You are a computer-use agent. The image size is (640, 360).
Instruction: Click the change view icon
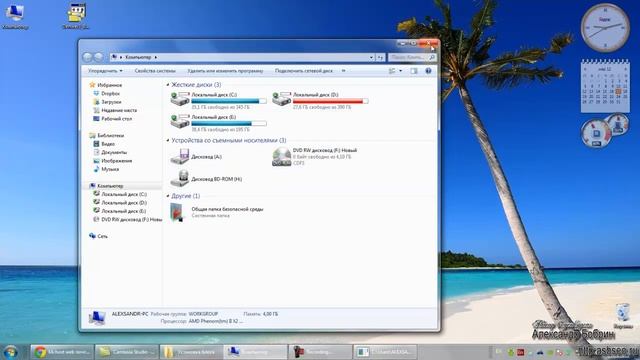(x=392, y=71)
